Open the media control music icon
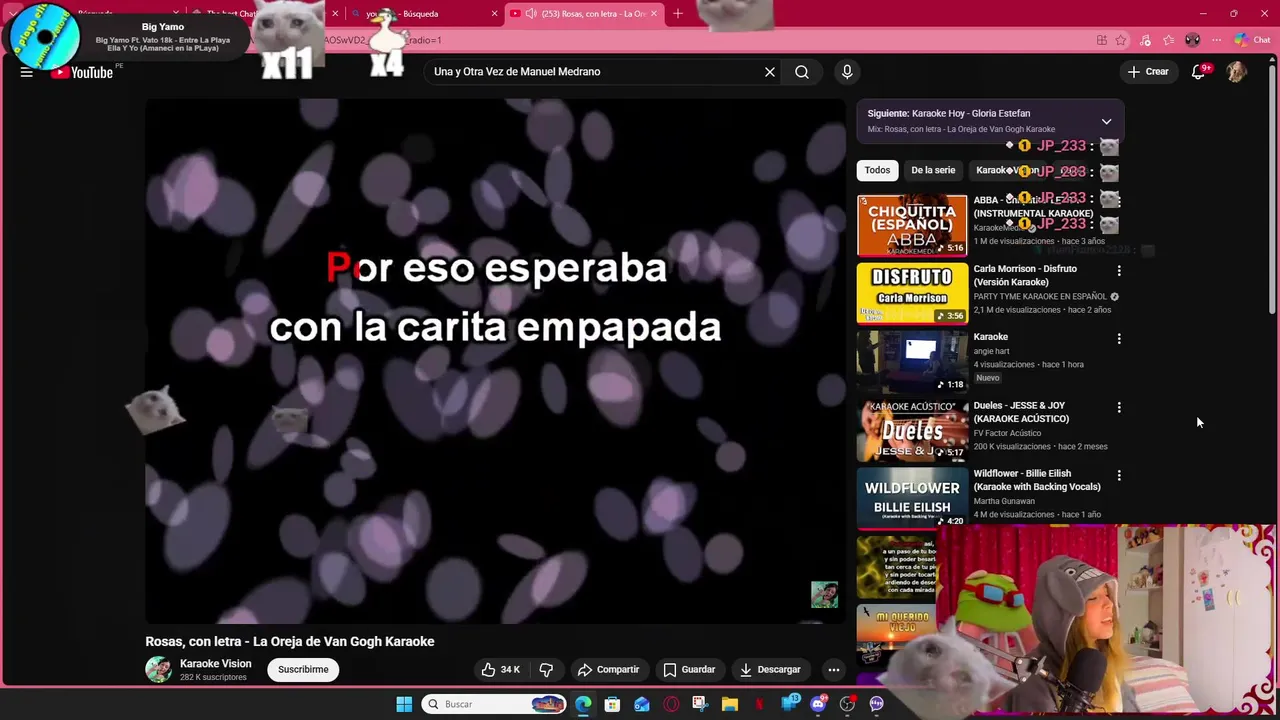Screen dimensions: 1280x720 point(1145,40)
